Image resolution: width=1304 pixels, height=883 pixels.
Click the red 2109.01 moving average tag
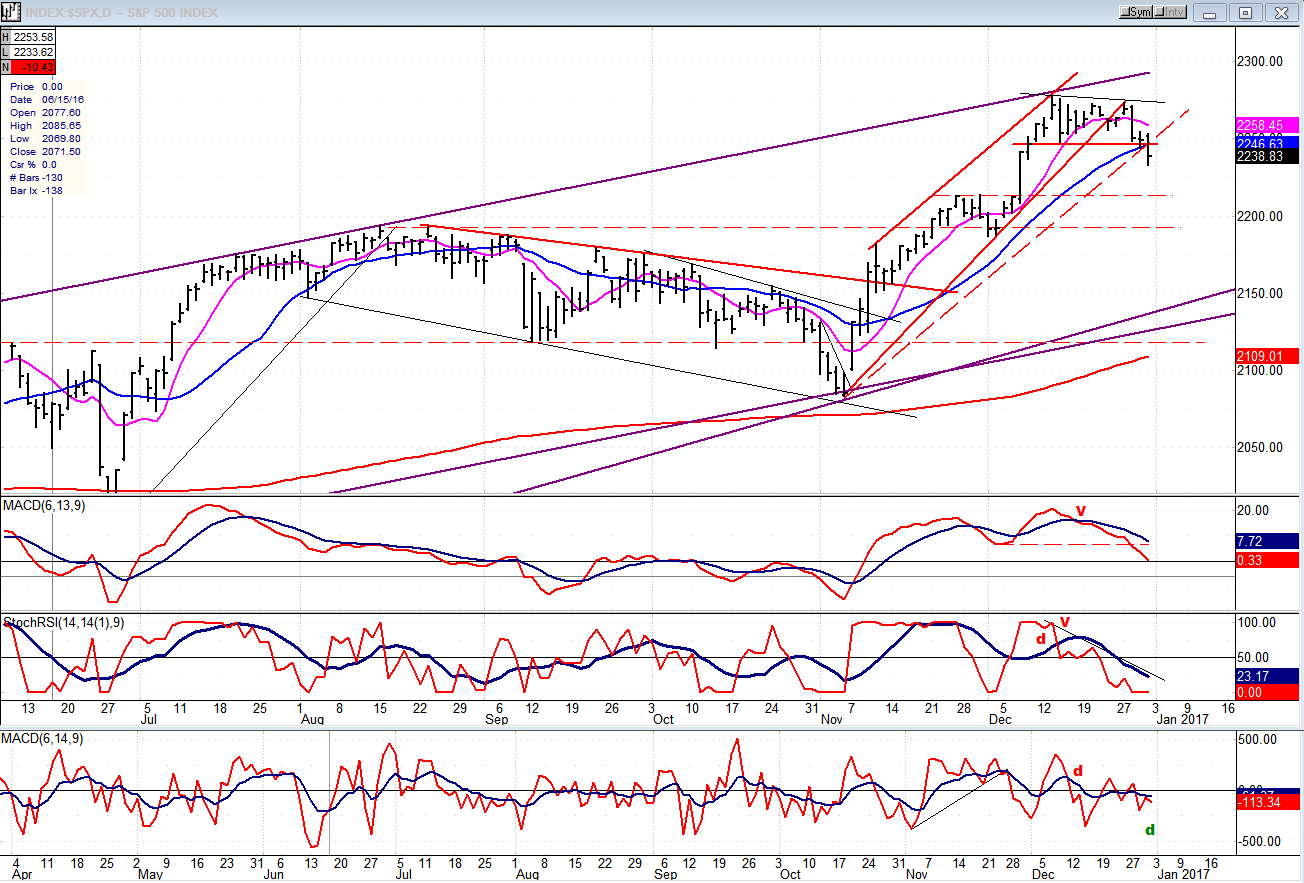click(1266, 356)
